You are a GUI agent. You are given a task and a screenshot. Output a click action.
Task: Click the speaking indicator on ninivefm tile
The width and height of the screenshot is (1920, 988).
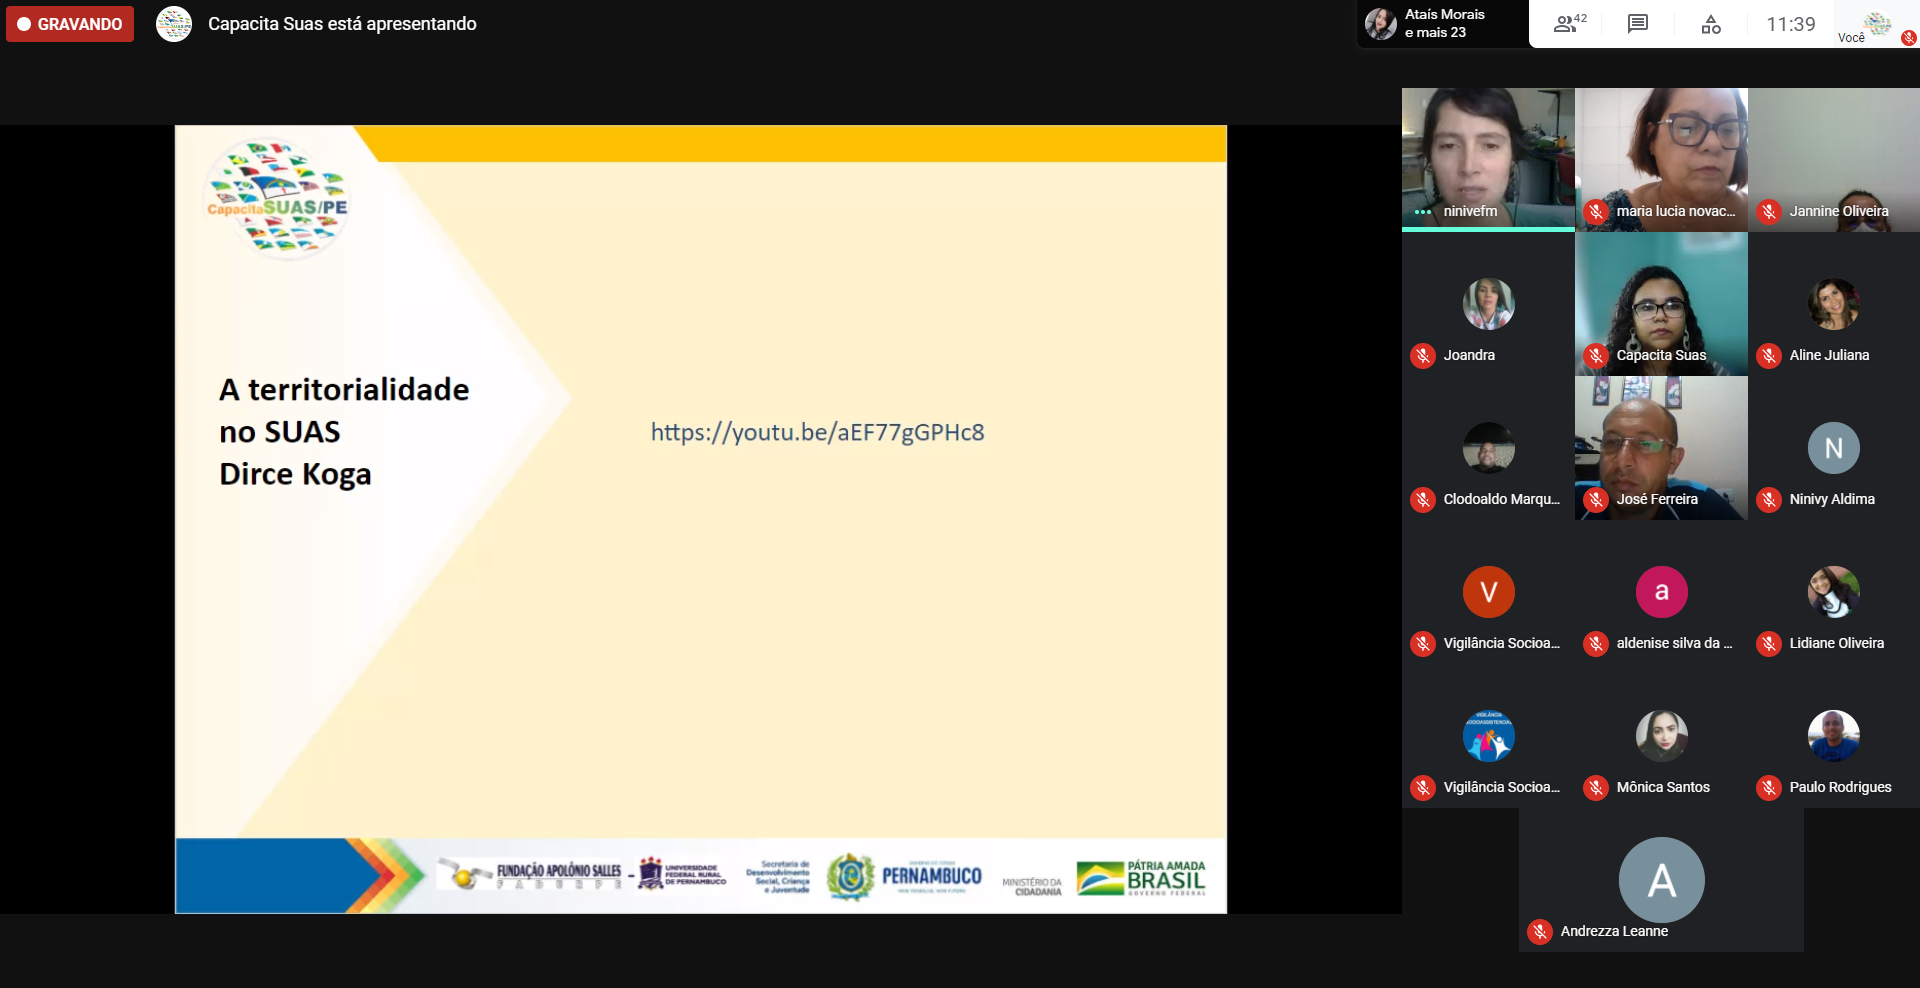(x=1423, y=212)
